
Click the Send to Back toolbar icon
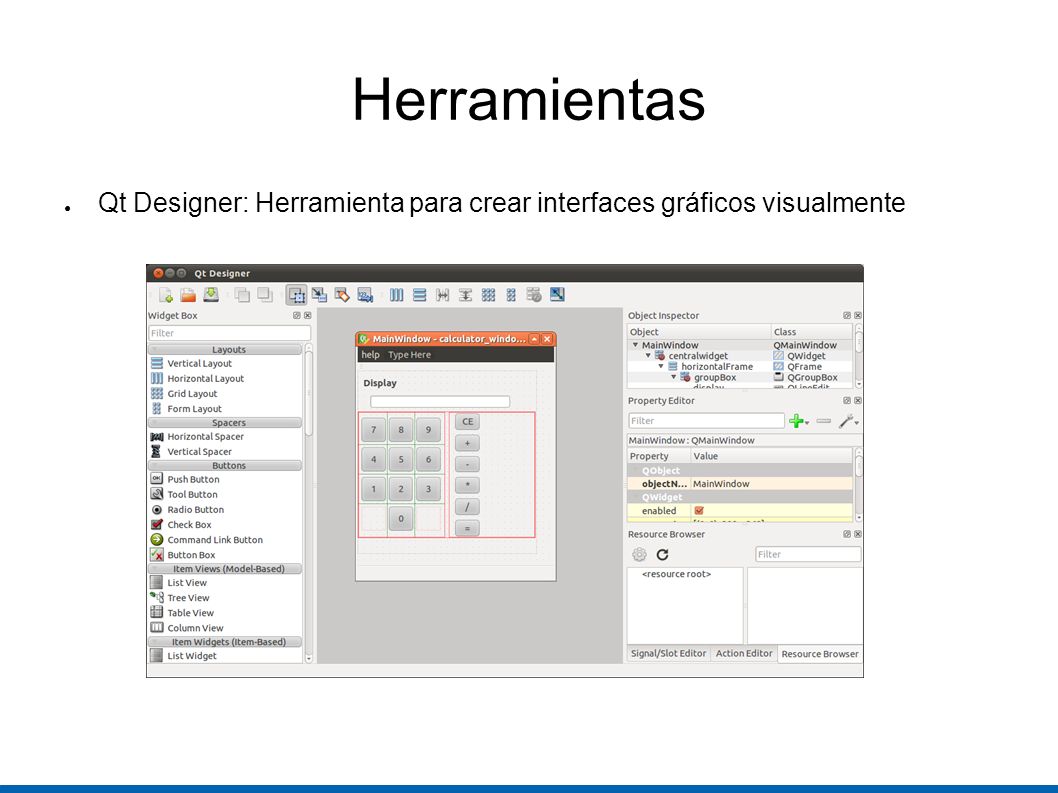[x=242, y=295]
